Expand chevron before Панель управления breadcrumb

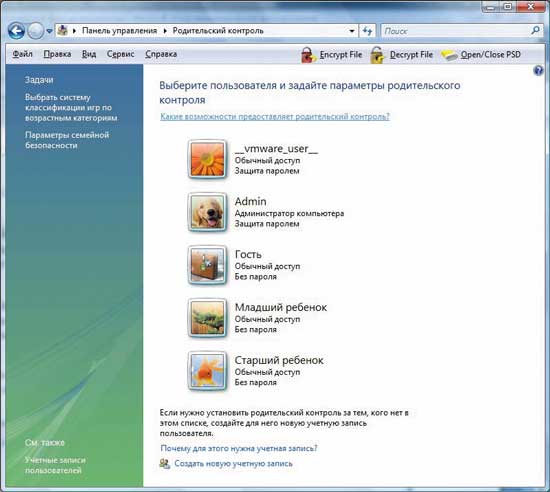tap(74, 31)
